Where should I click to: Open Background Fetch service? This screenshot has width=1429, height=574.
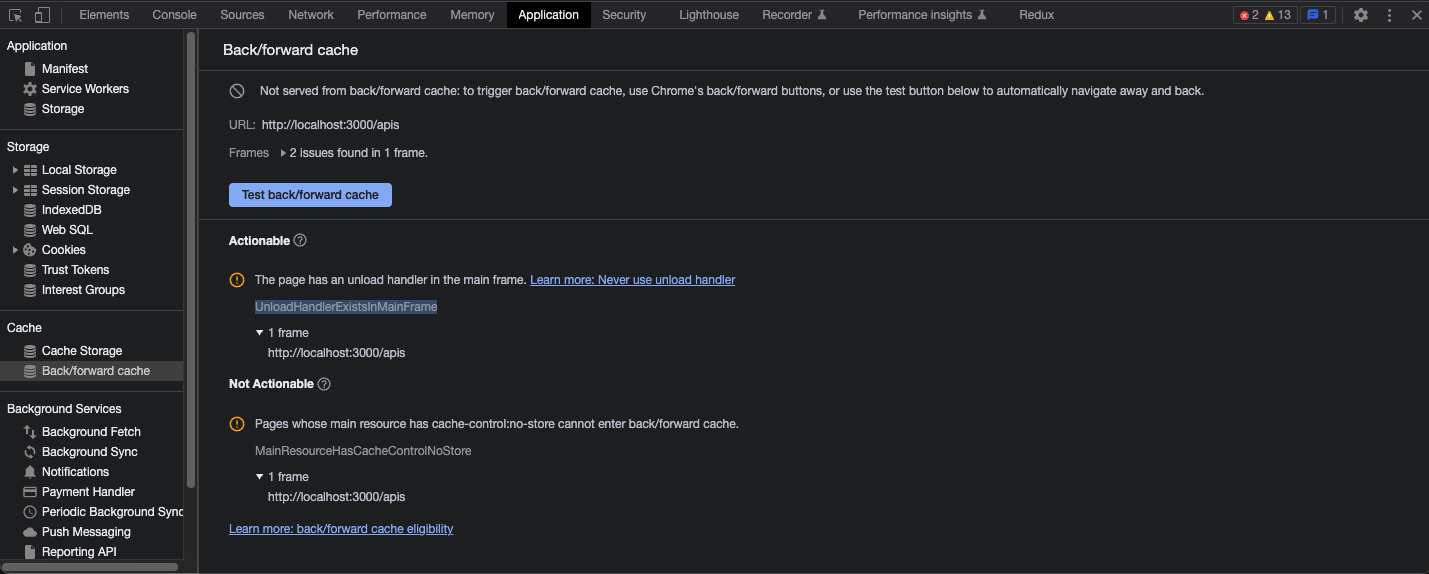(91, 432)
